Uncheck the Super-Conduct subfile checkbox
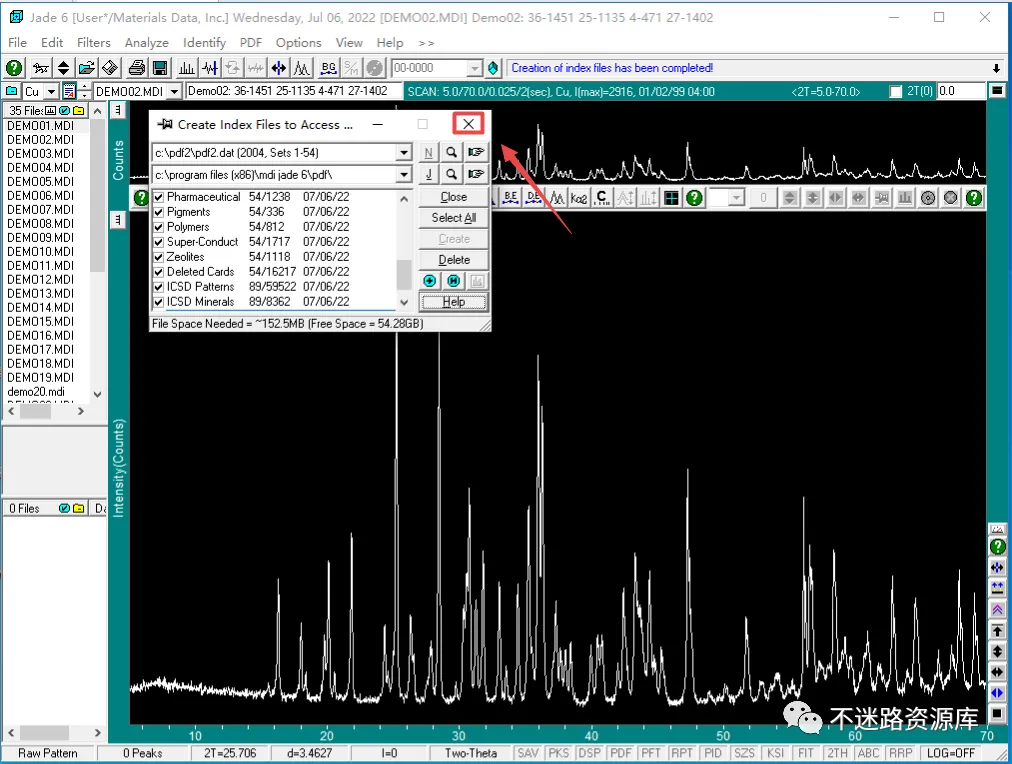 click(x=159, y=242)
